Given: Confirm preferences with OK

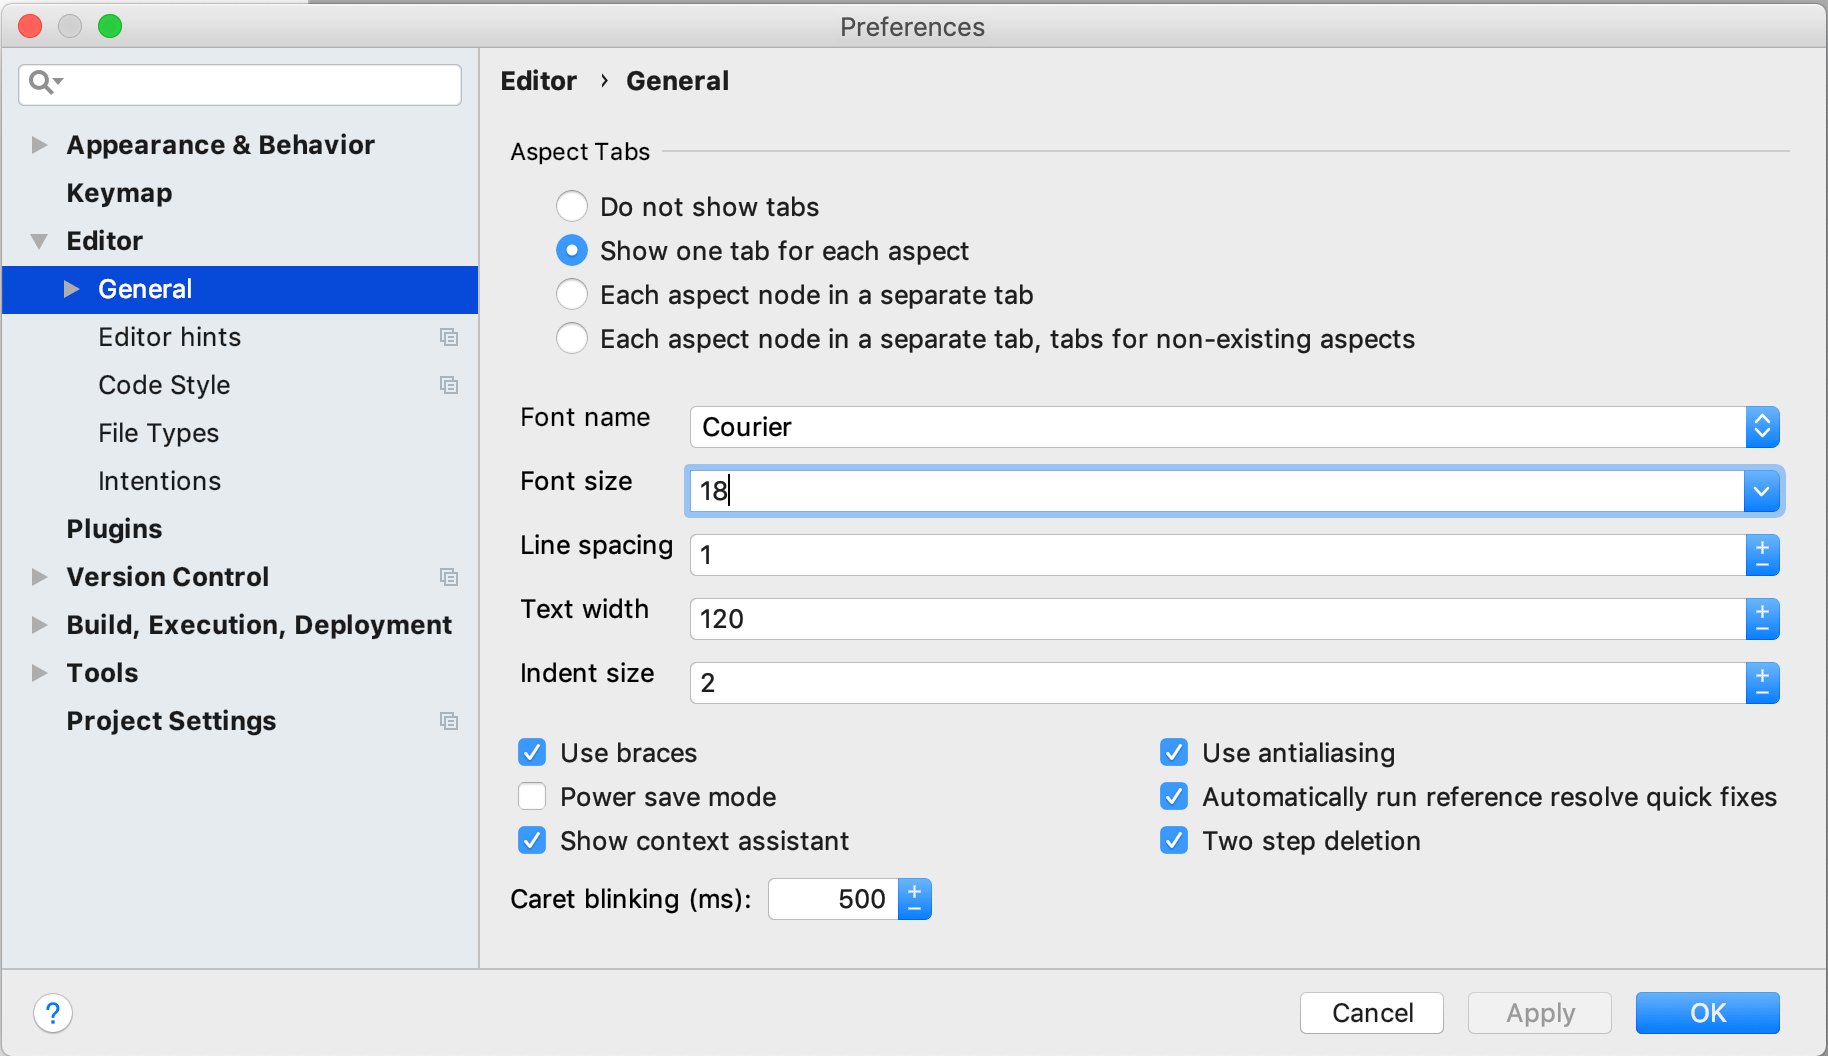Looking at the screenshot, I should click(1707, 1013).
